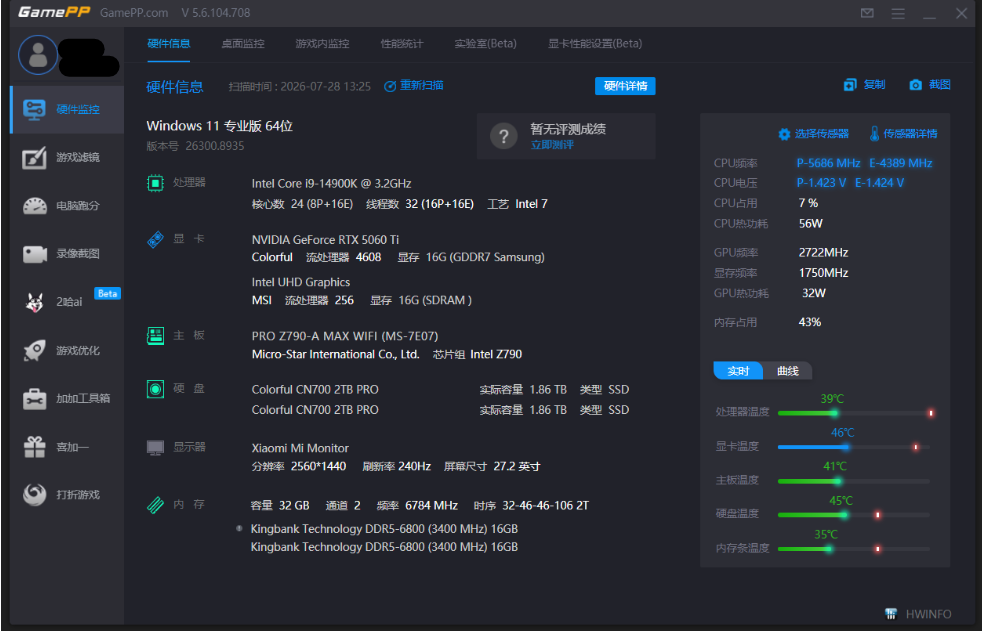Click the mail message icon in title bar
Image resolution: width=982 pixels, height=631 pixels.
pyautogui.click(x=867, y=13)
